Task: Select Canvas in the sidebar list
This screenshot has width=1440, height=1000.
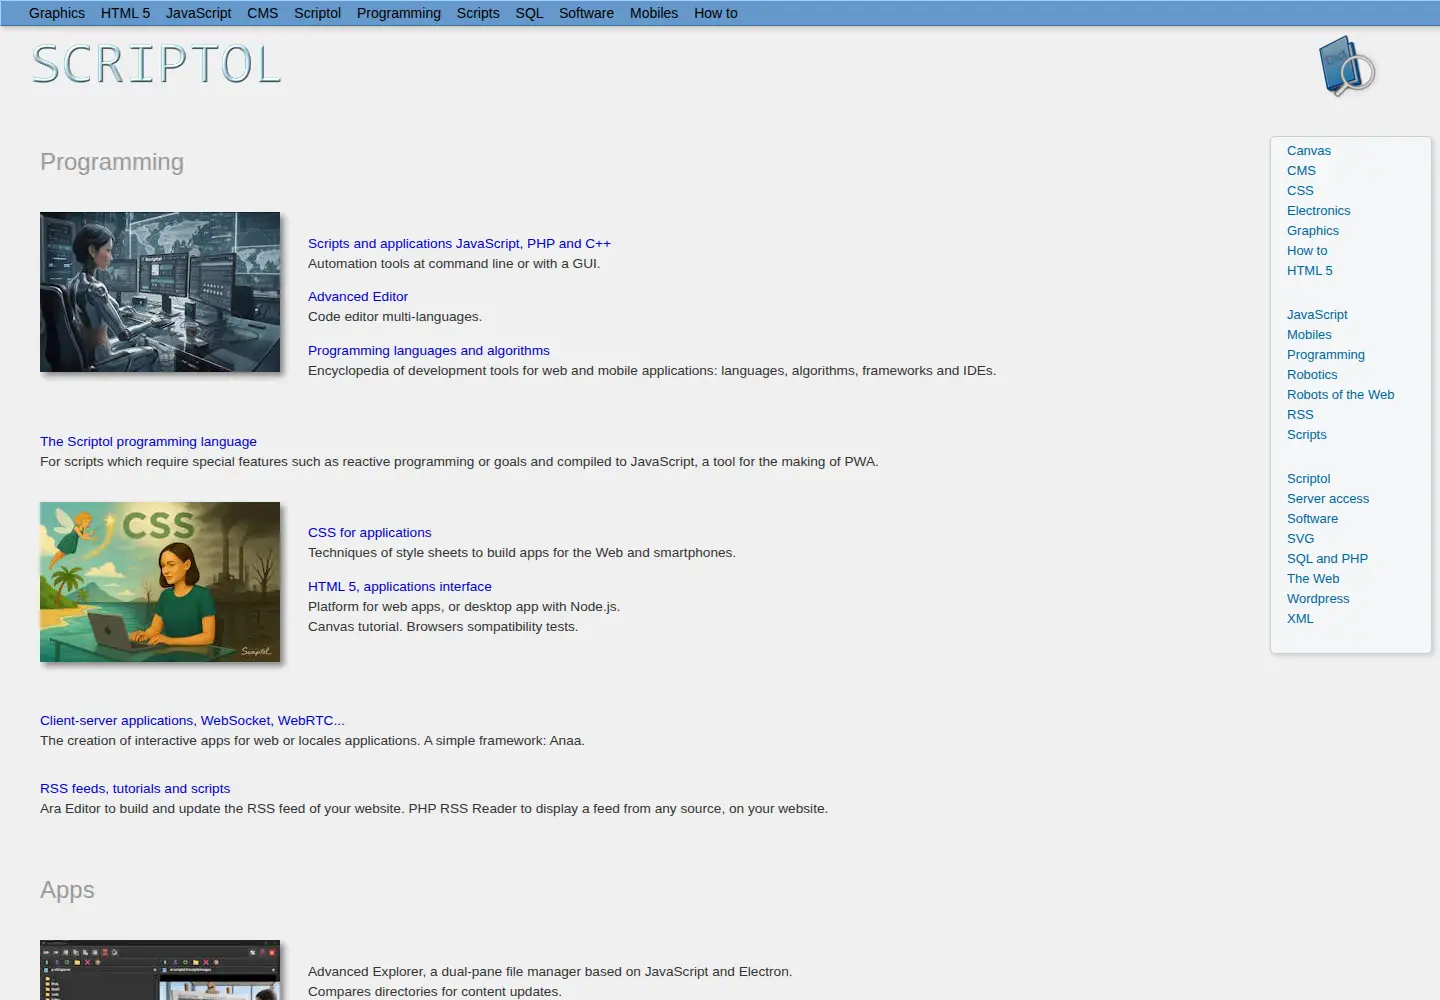Action: click(x=1309, y=150)
